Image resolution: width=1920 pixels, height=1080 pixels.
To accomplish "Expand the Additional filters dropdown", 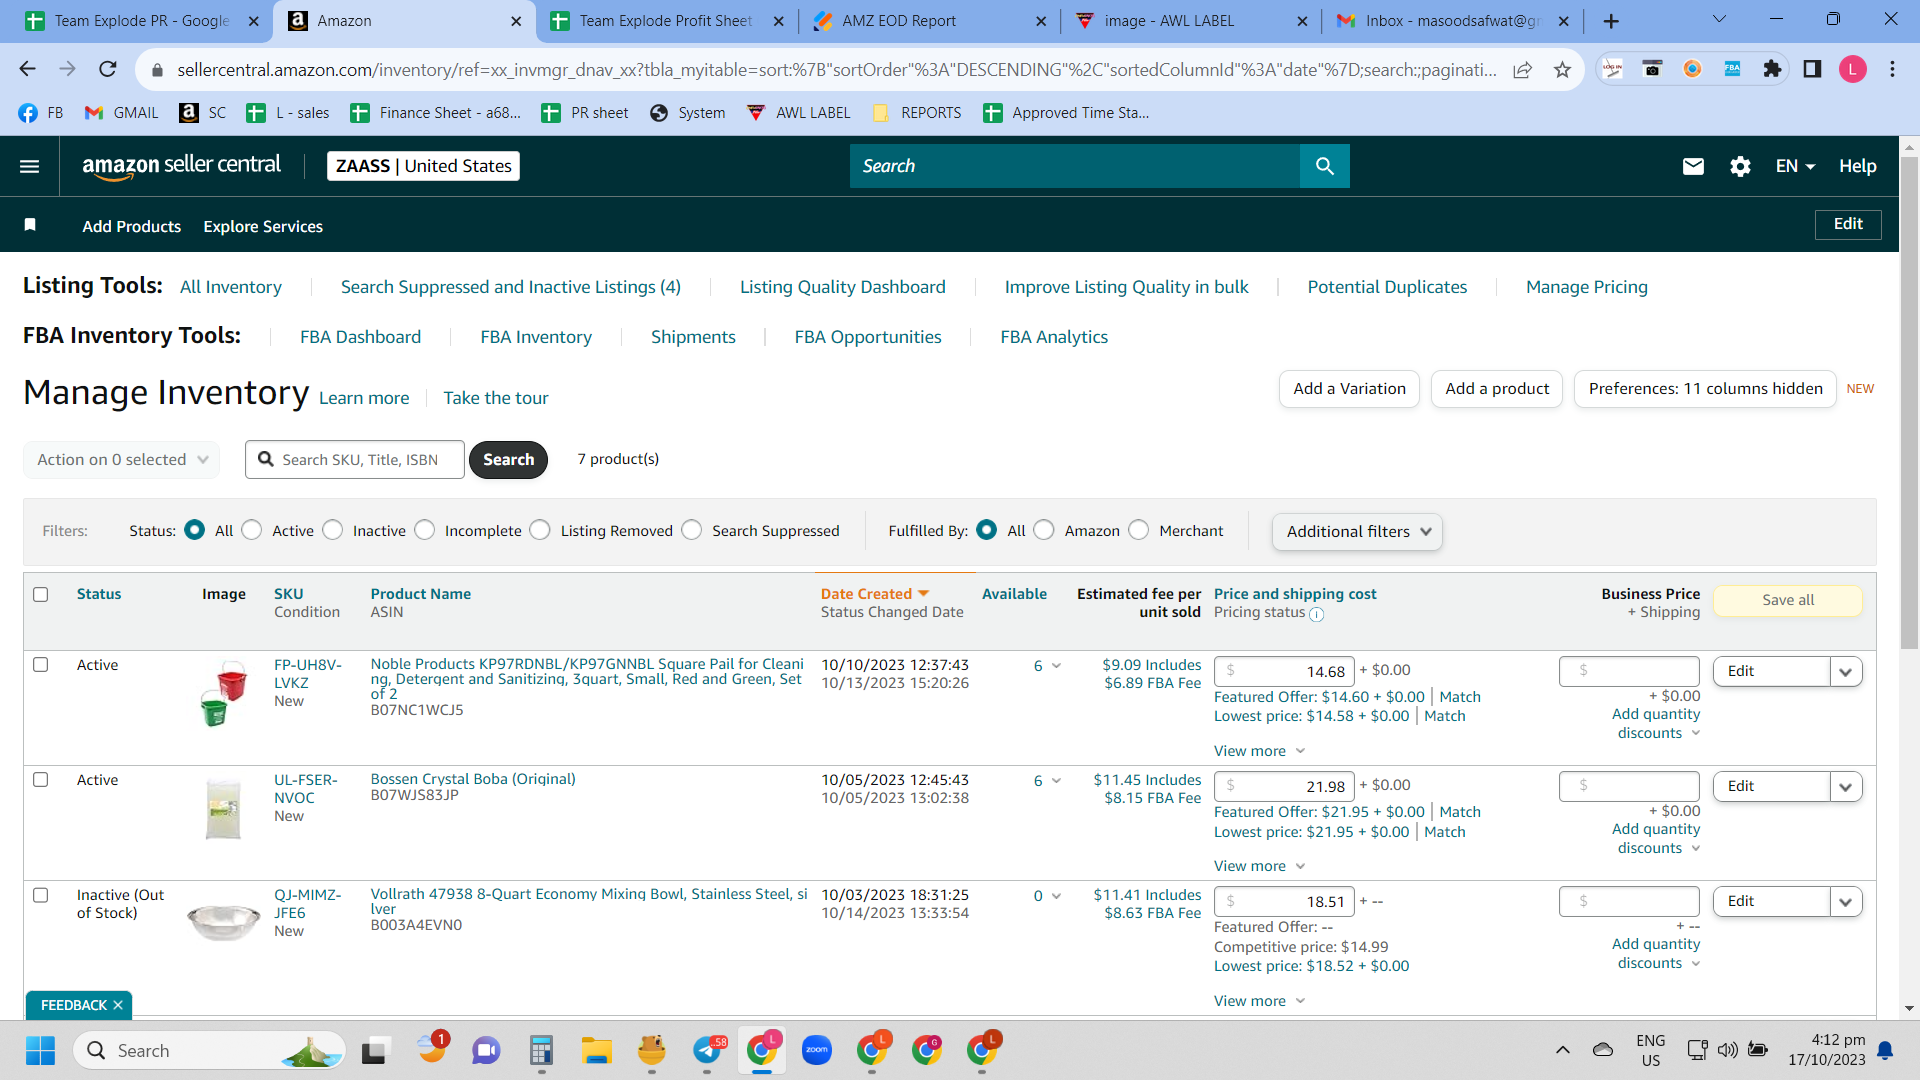I will click(1357, 532).
